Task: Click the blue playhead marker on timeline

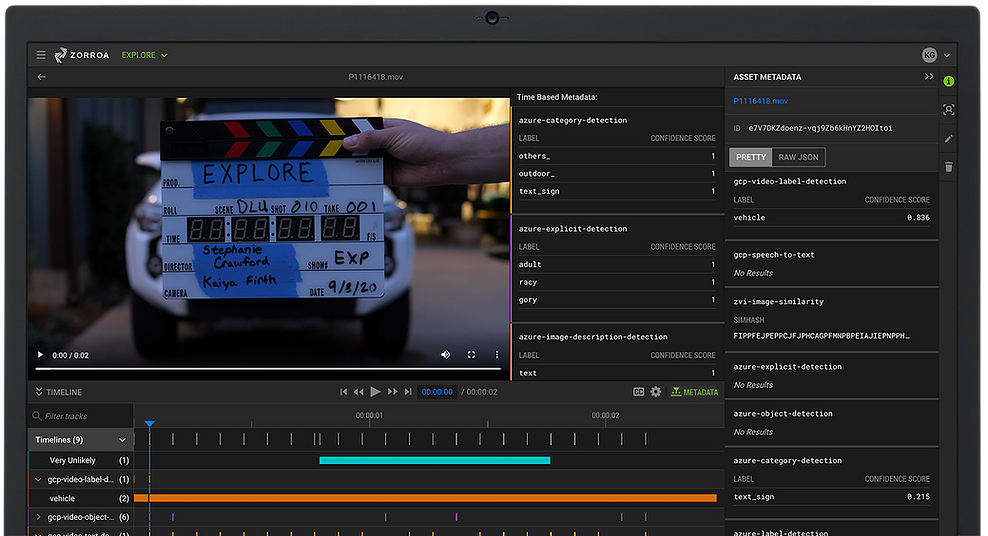Action: pyautogui.click(x=149, y=424)
